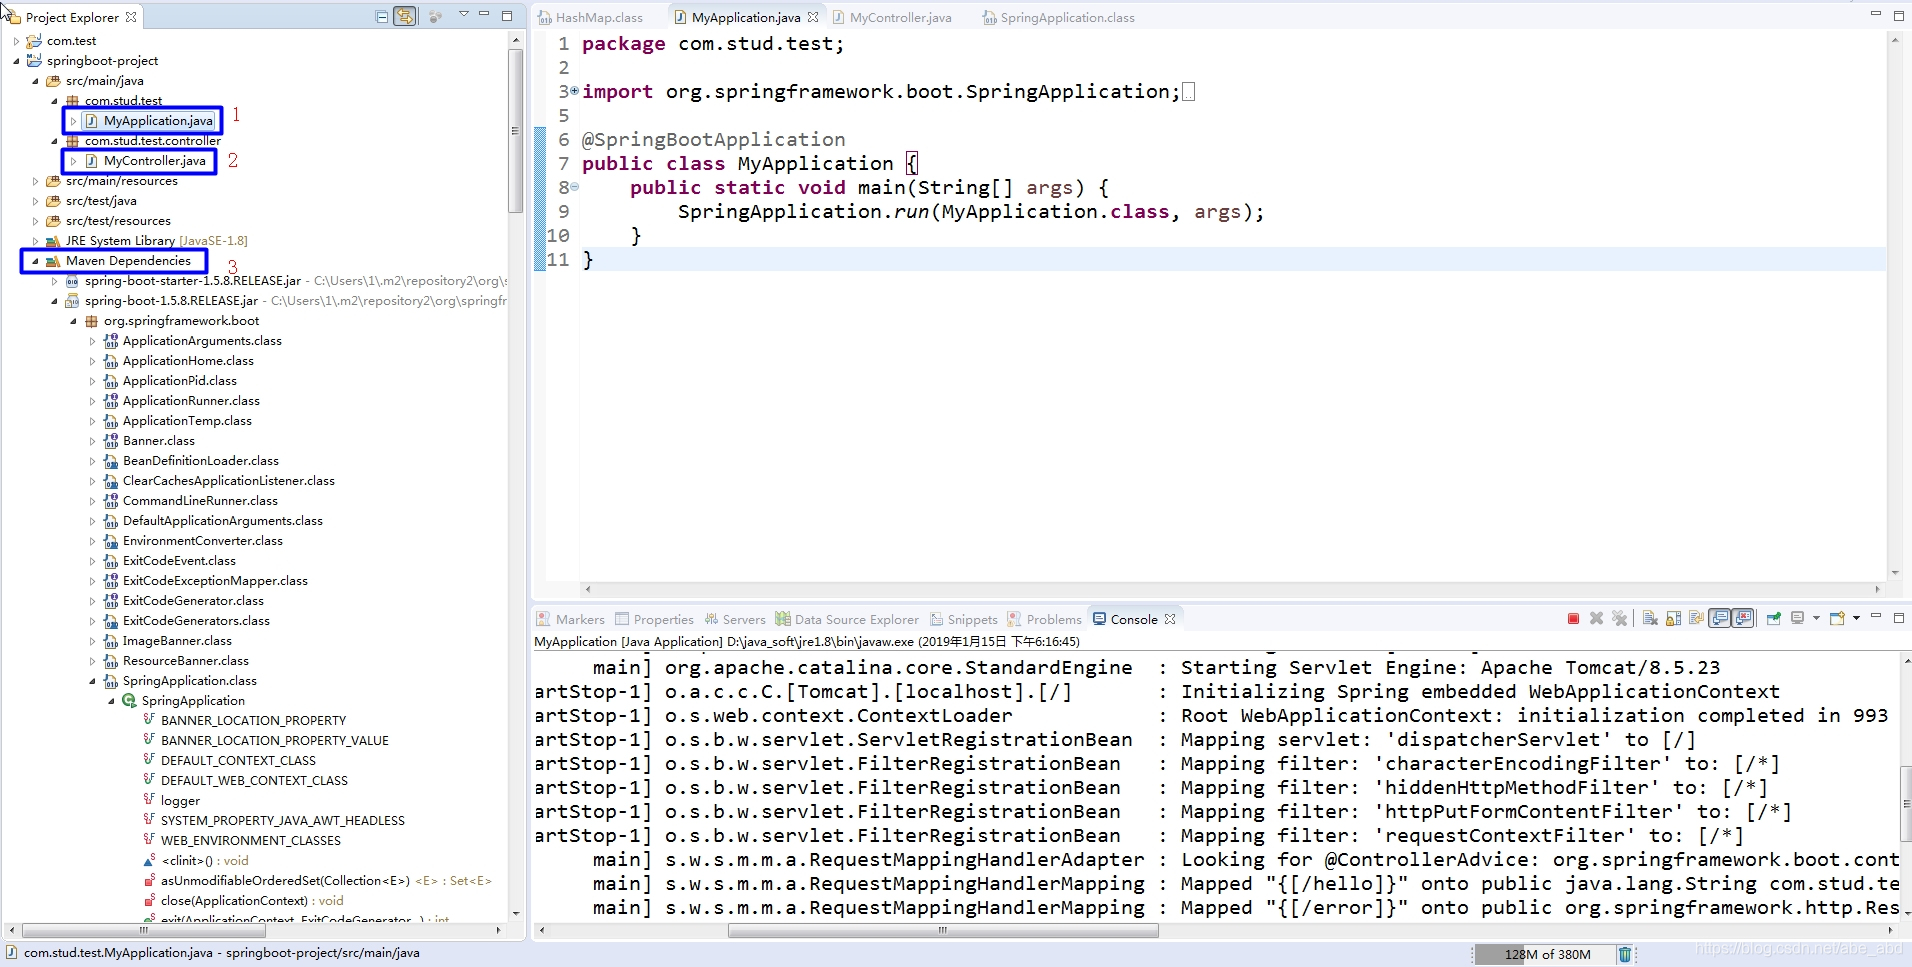Click the Display Selected Console monitor icon
Image resolution: width=1912 pixels, height=967 pixels.
click(1797, 618)
